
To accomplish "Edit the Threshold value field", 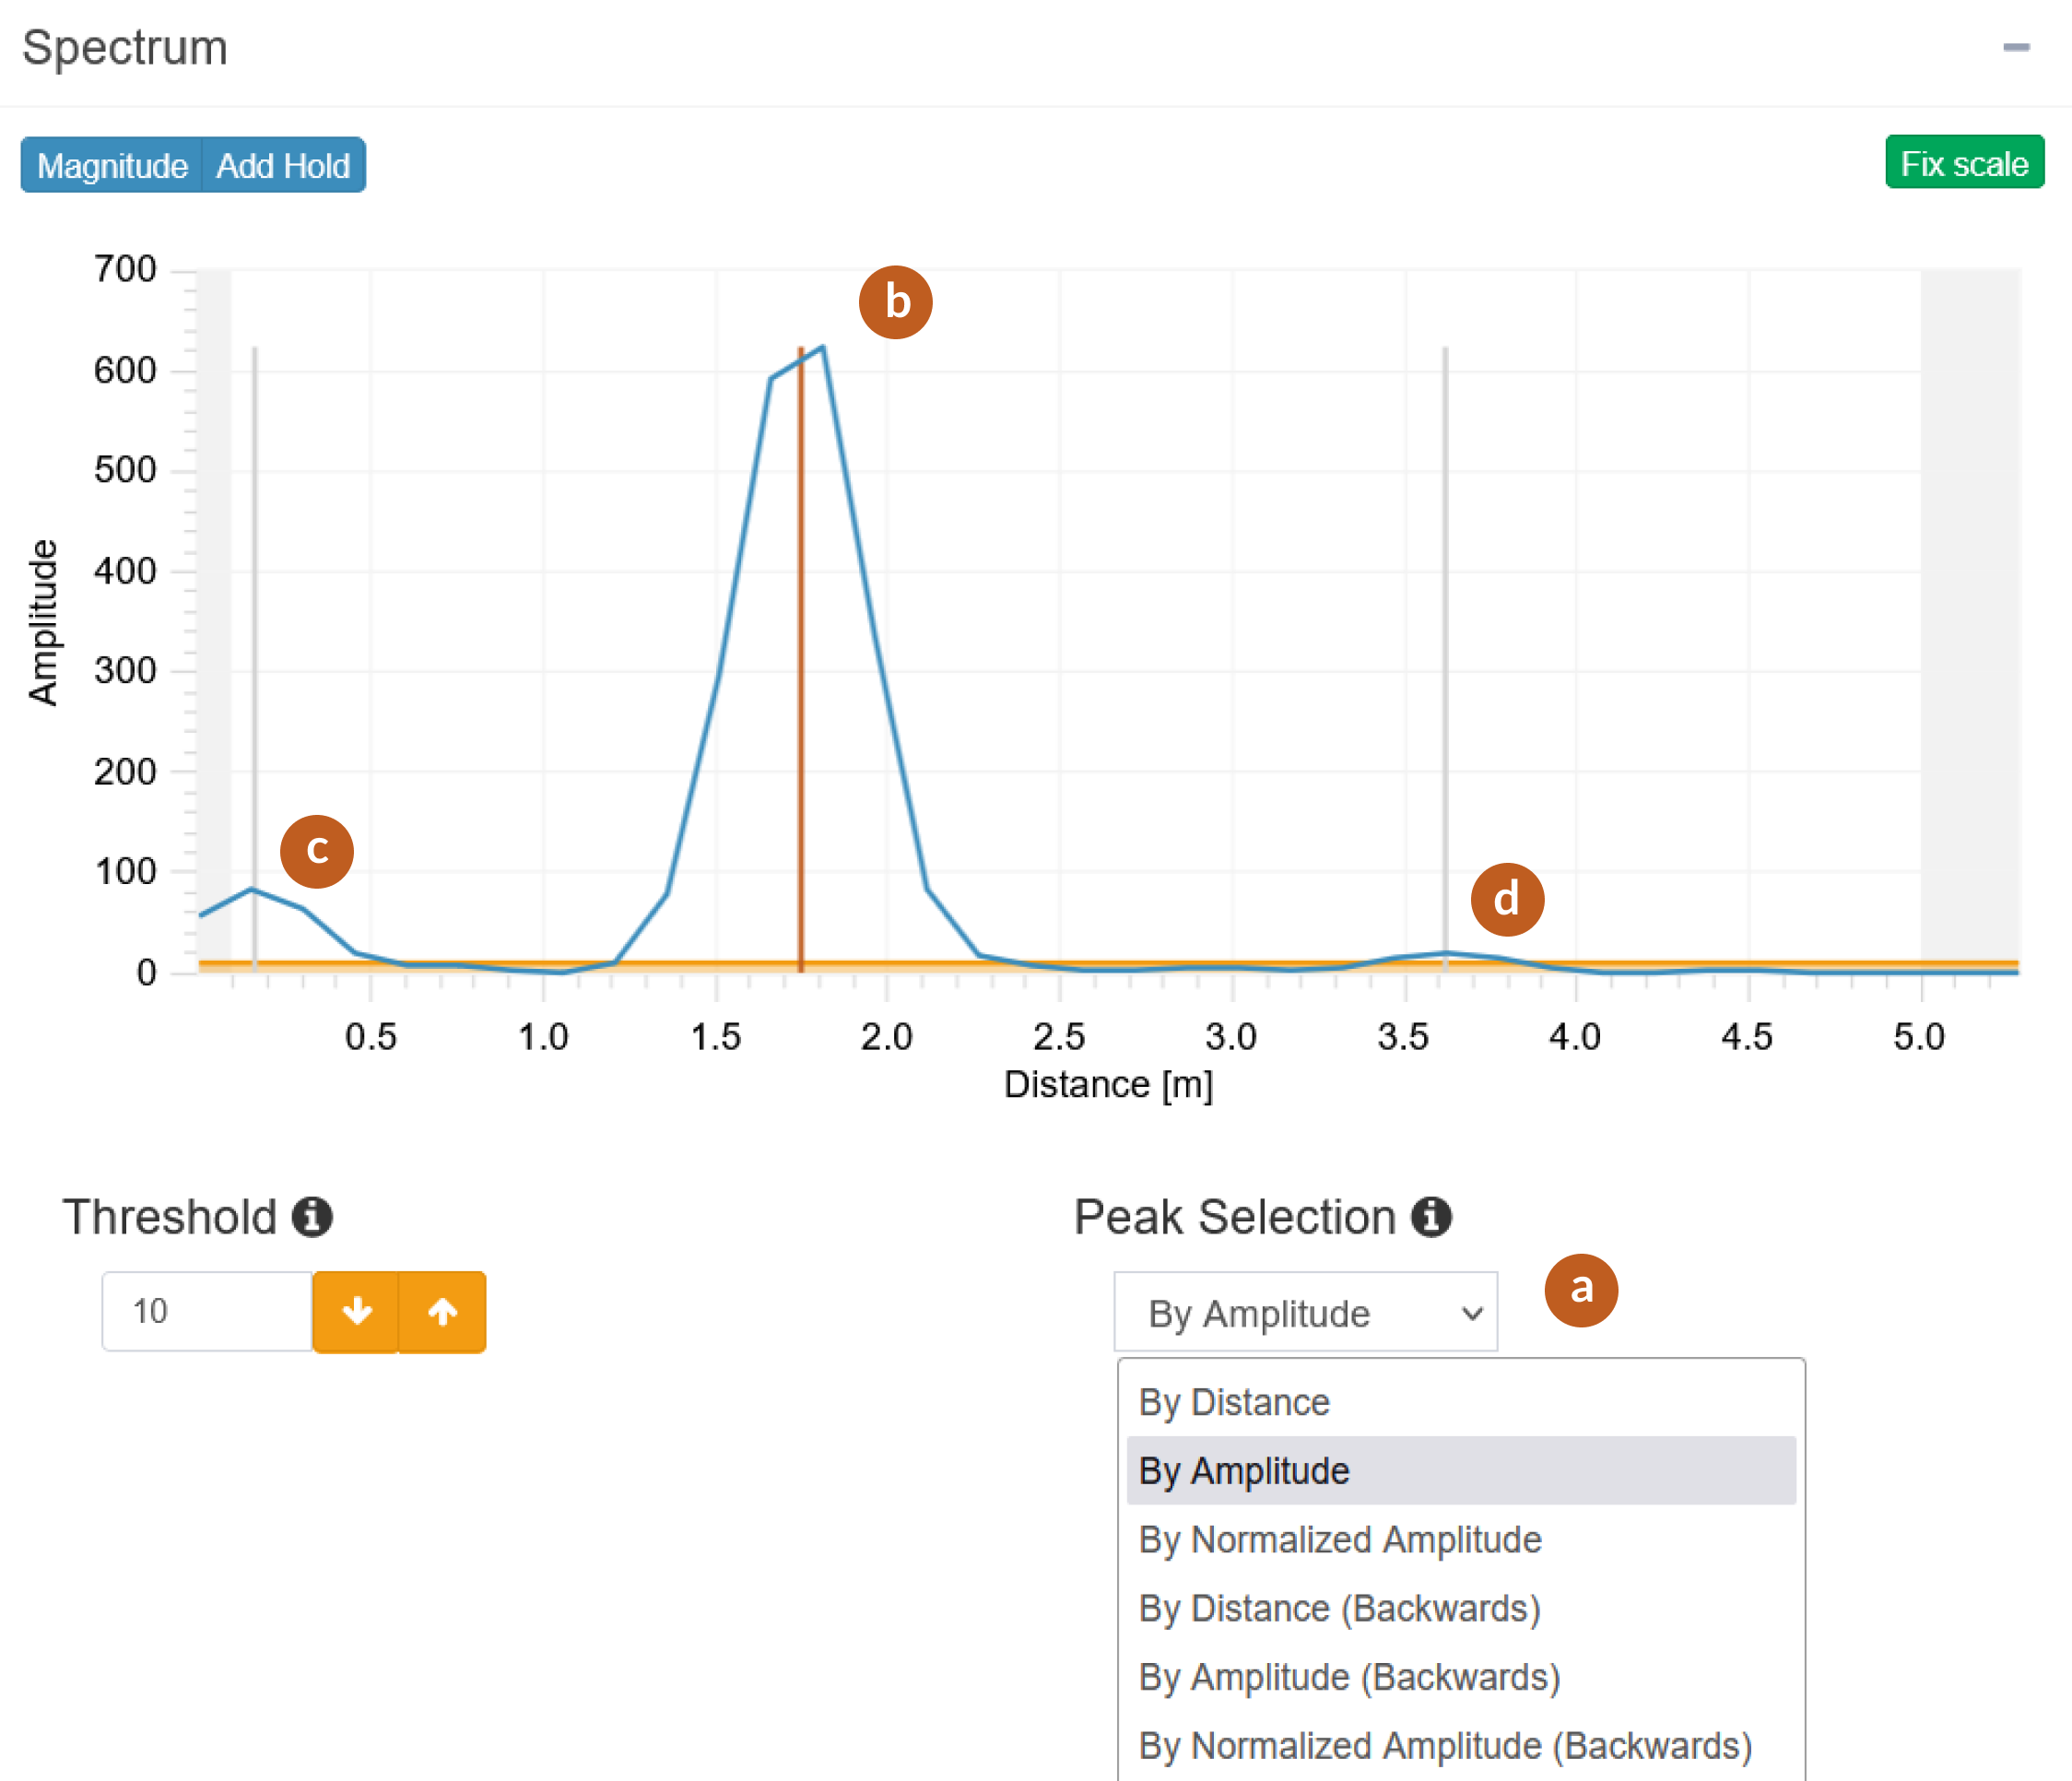I will pos(207,1311).
